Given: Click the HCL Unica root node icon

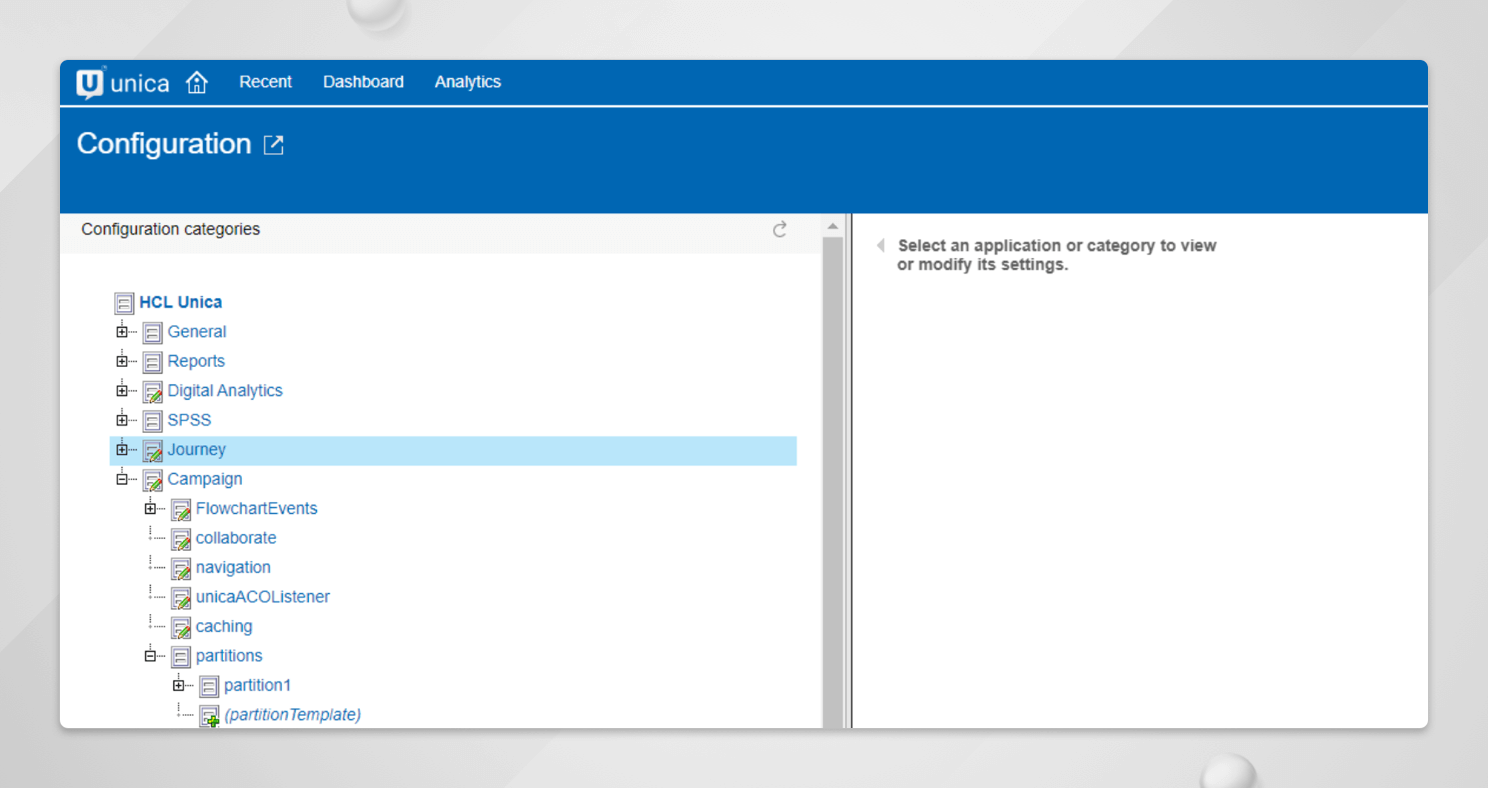Looking at the screenshot, I should [124, 303].
